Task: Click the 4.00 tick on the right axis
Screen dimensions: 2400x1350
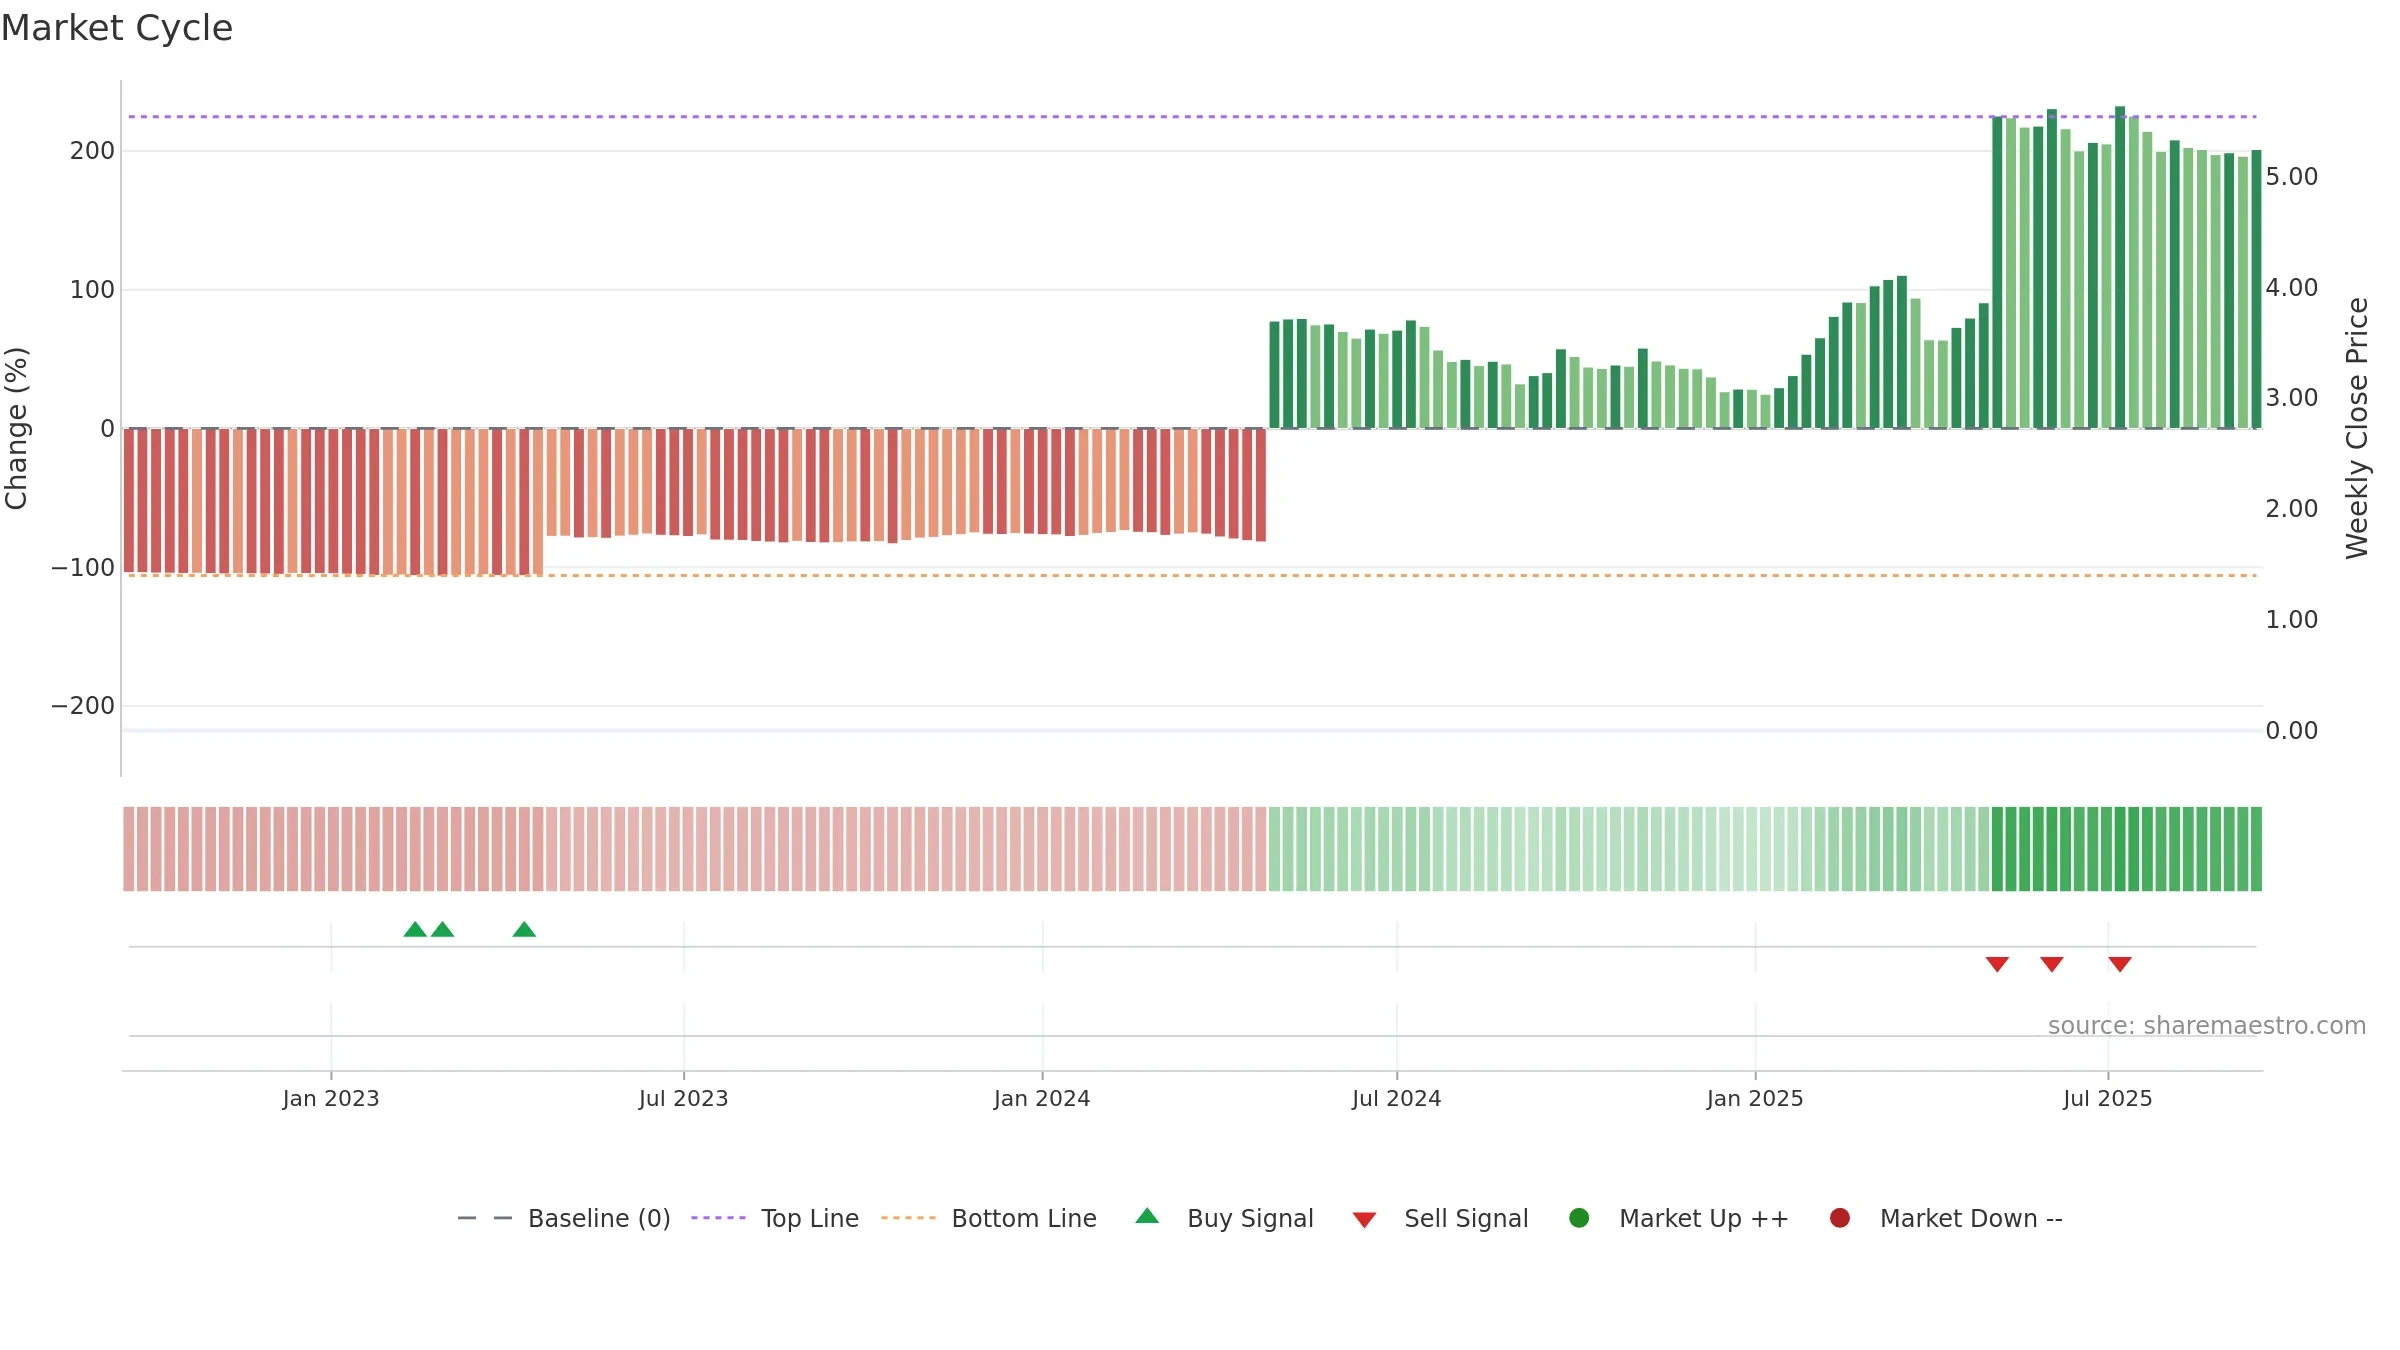Action: [2291, 288]
